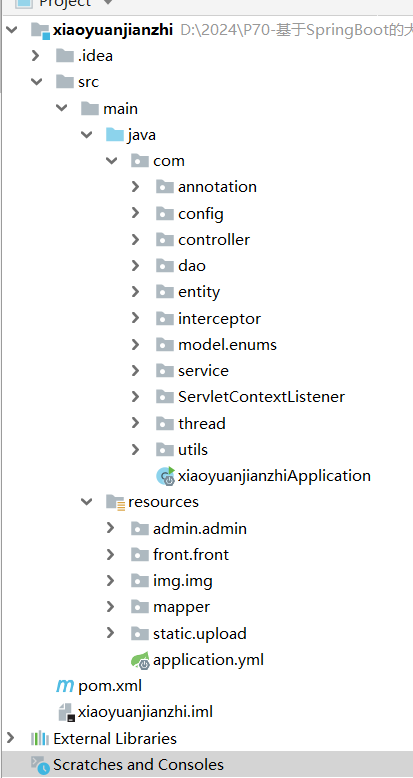Expand the controller package
Viewport: 413px width, 778px height.
point(135,239)
